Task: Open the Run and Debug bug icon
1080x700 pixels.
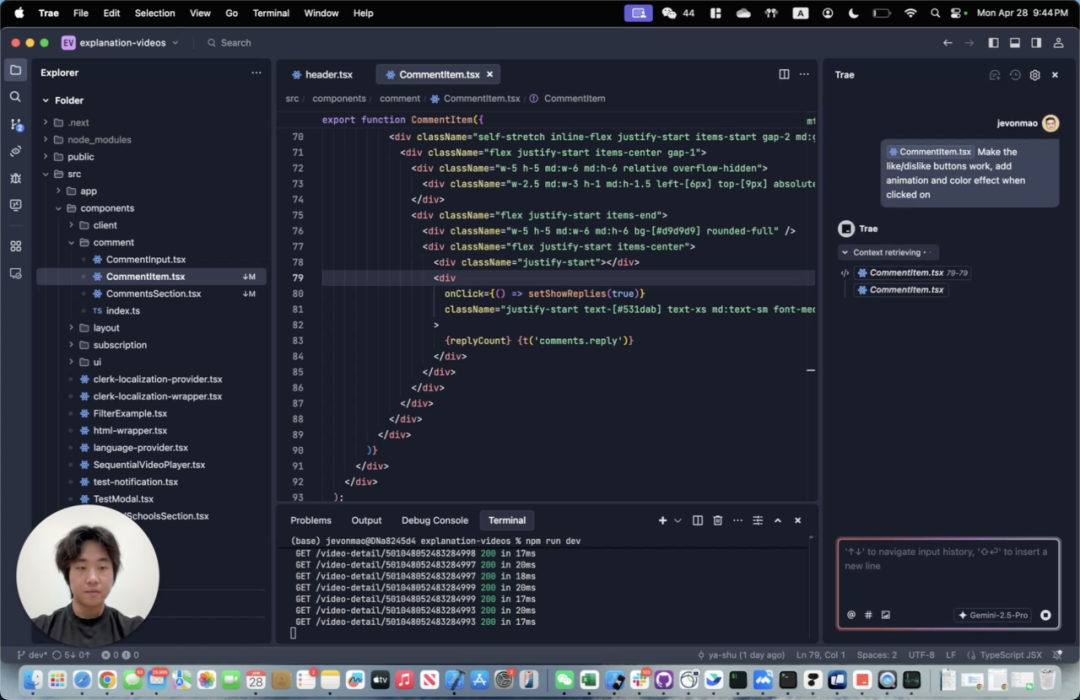Action: (15, 178)
